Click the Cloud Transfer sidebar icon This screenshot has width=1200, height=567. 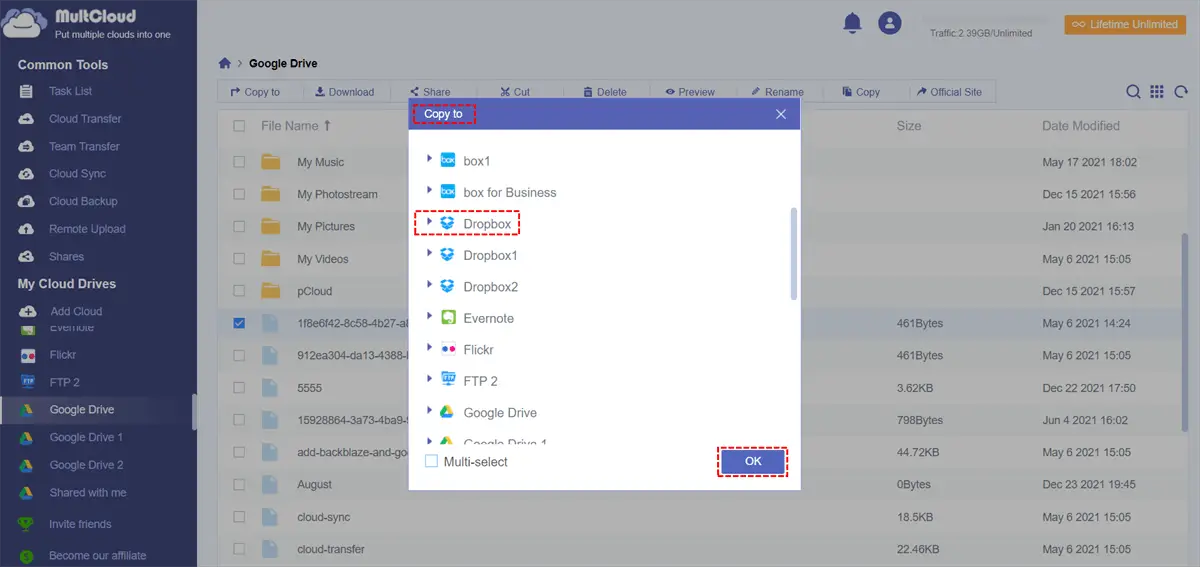(x=28, y=119)
